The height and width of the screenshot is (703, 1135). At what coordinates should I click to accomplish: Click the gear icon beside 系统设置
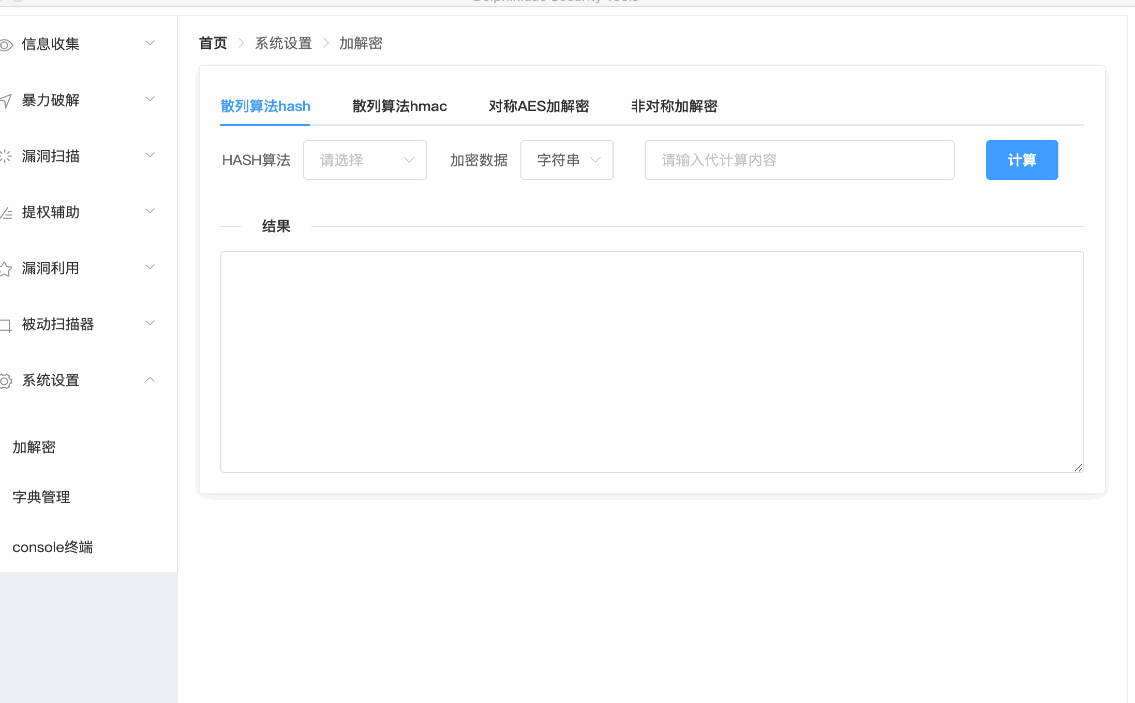pyautogui.click(x=6, y=381)
